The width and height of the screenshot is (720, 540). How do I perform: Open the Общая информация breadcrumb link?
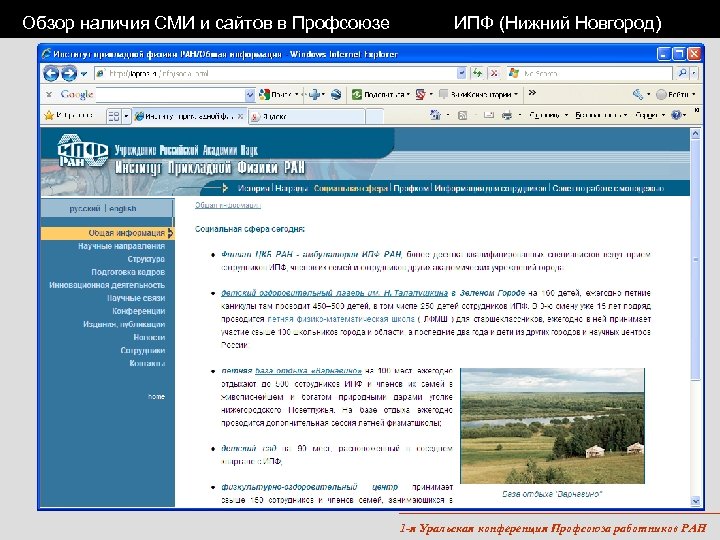pyautogui.click(x=228, y=205)
